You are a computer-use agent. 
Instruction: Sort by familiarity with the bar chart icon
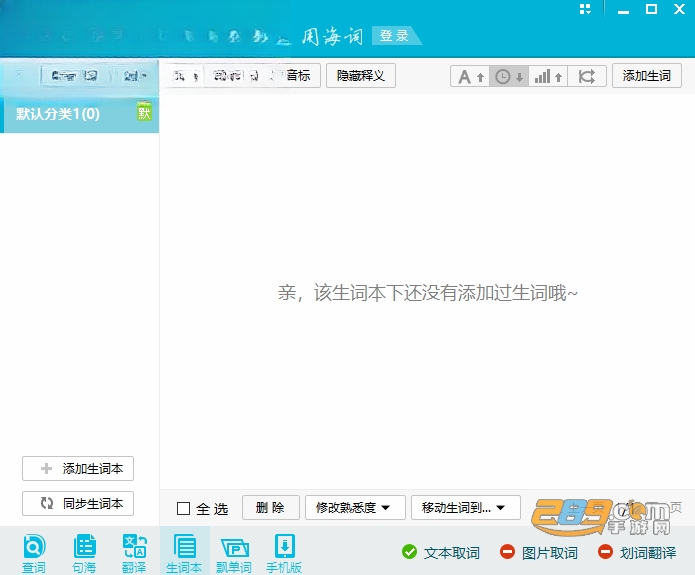(x=548, y=77)
